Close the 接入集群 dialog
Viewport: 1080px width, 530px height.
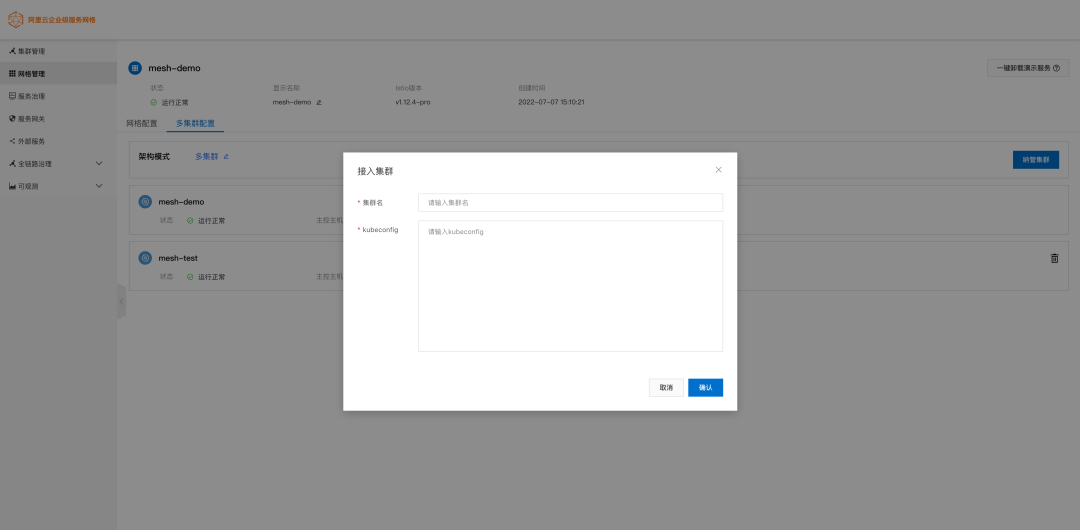pyautogui.click(x=718, y=170)
